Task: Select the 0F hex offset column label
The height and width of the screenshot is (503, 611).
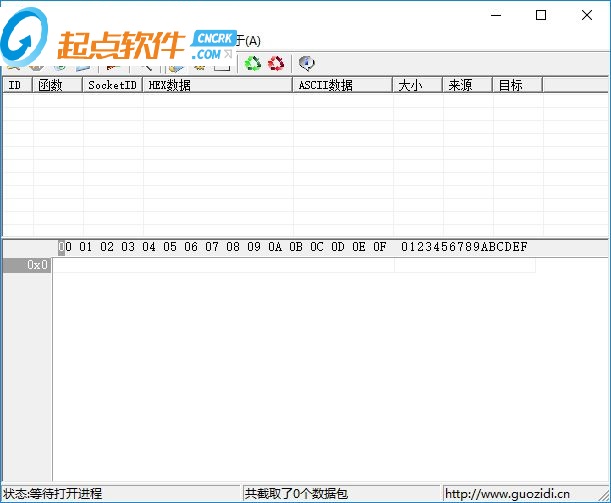Action: point(380,247)
